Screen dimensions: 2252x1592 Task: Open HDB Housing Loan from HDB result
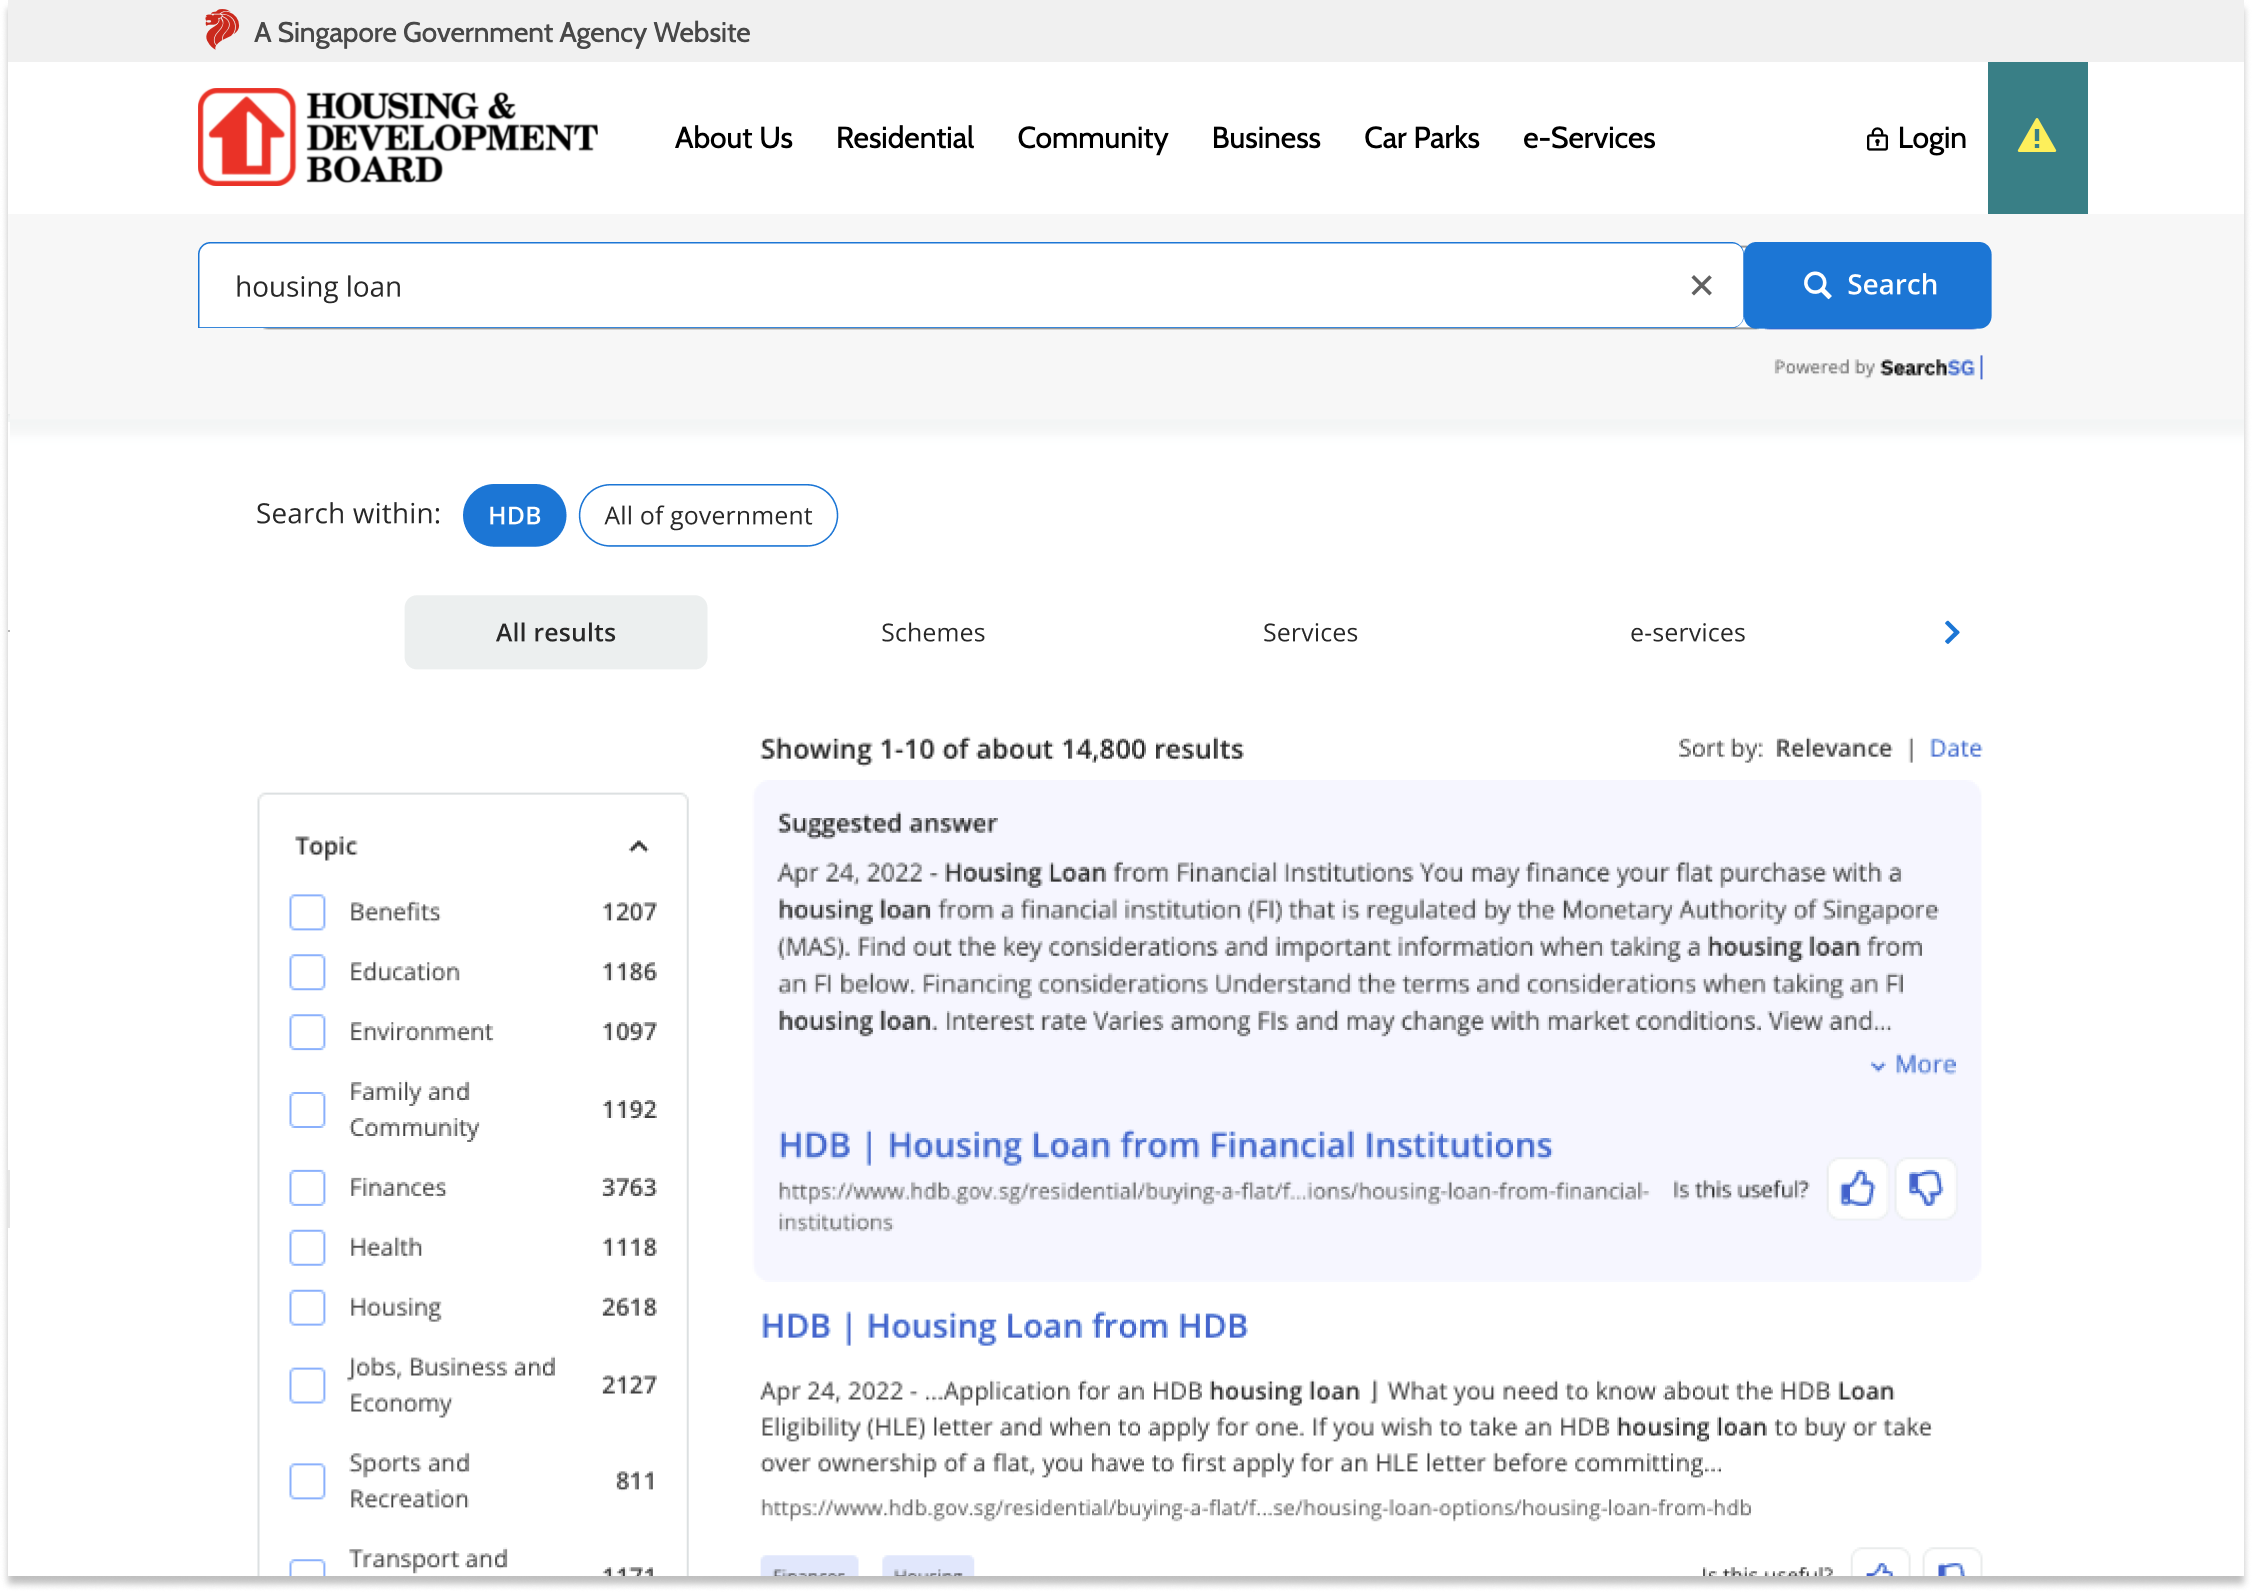point(1004,1326)
